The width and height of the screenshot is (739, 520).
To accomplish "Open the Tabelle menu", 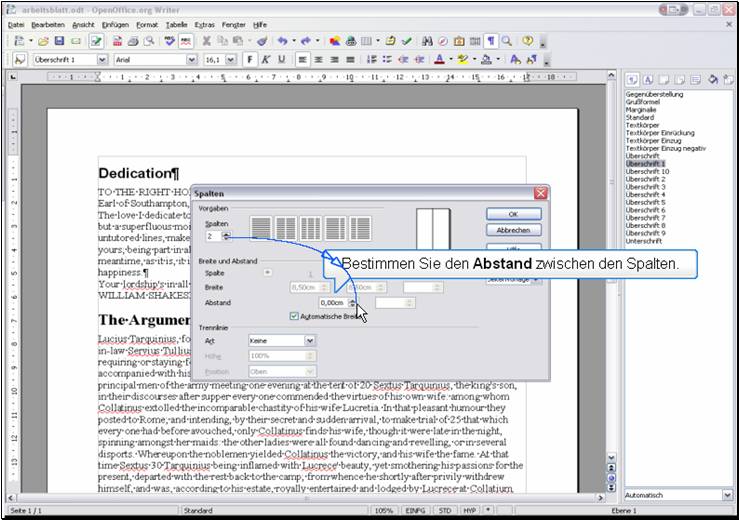I will 176,23.
